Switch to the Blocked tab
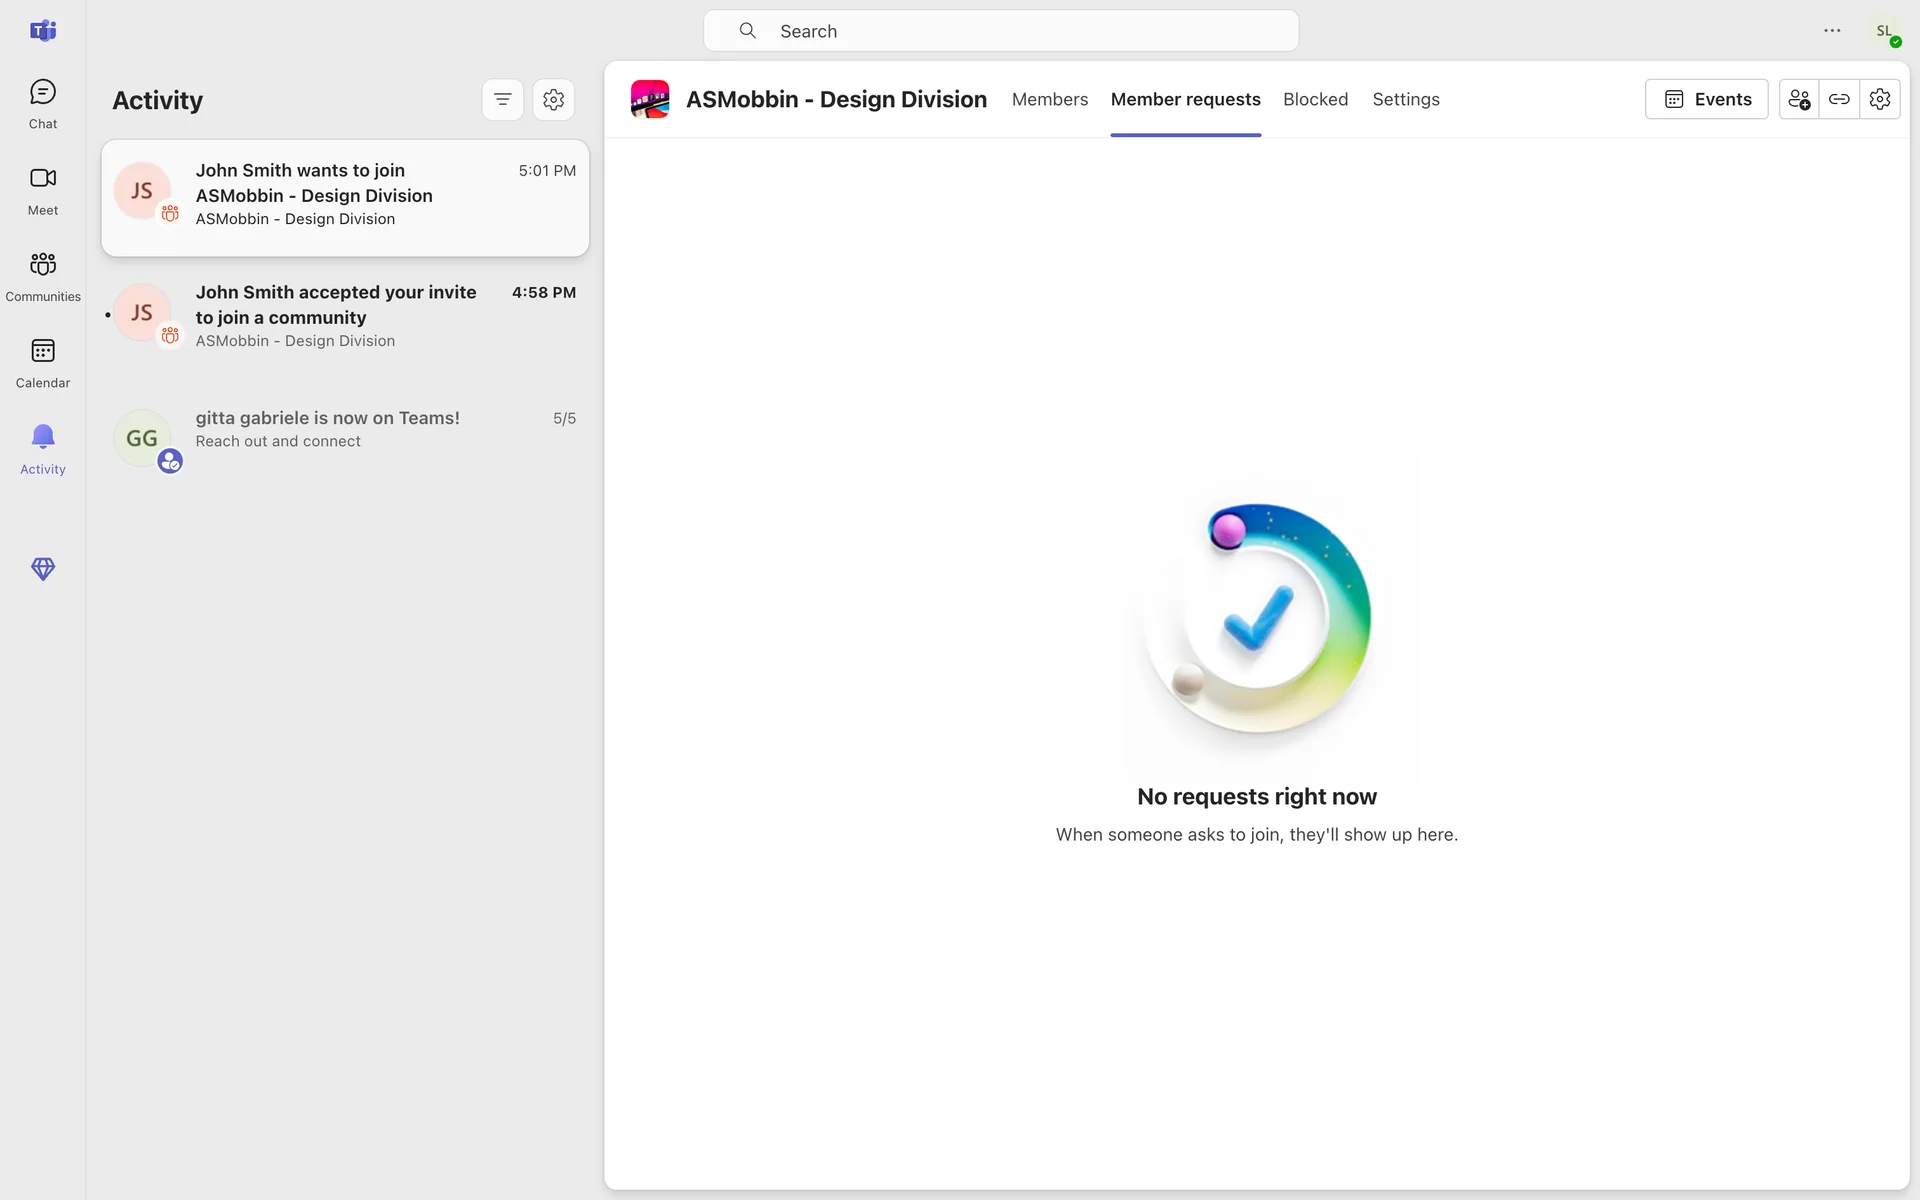Image resolution: width=1920 pixels, height=1200 pixels. click(x=1315, y=99)
